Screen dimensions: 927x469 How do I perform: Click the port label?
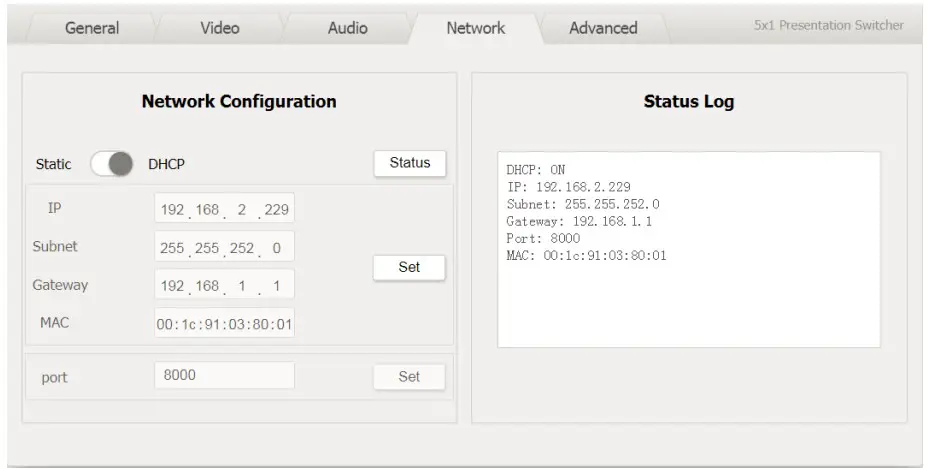[54, 377]
